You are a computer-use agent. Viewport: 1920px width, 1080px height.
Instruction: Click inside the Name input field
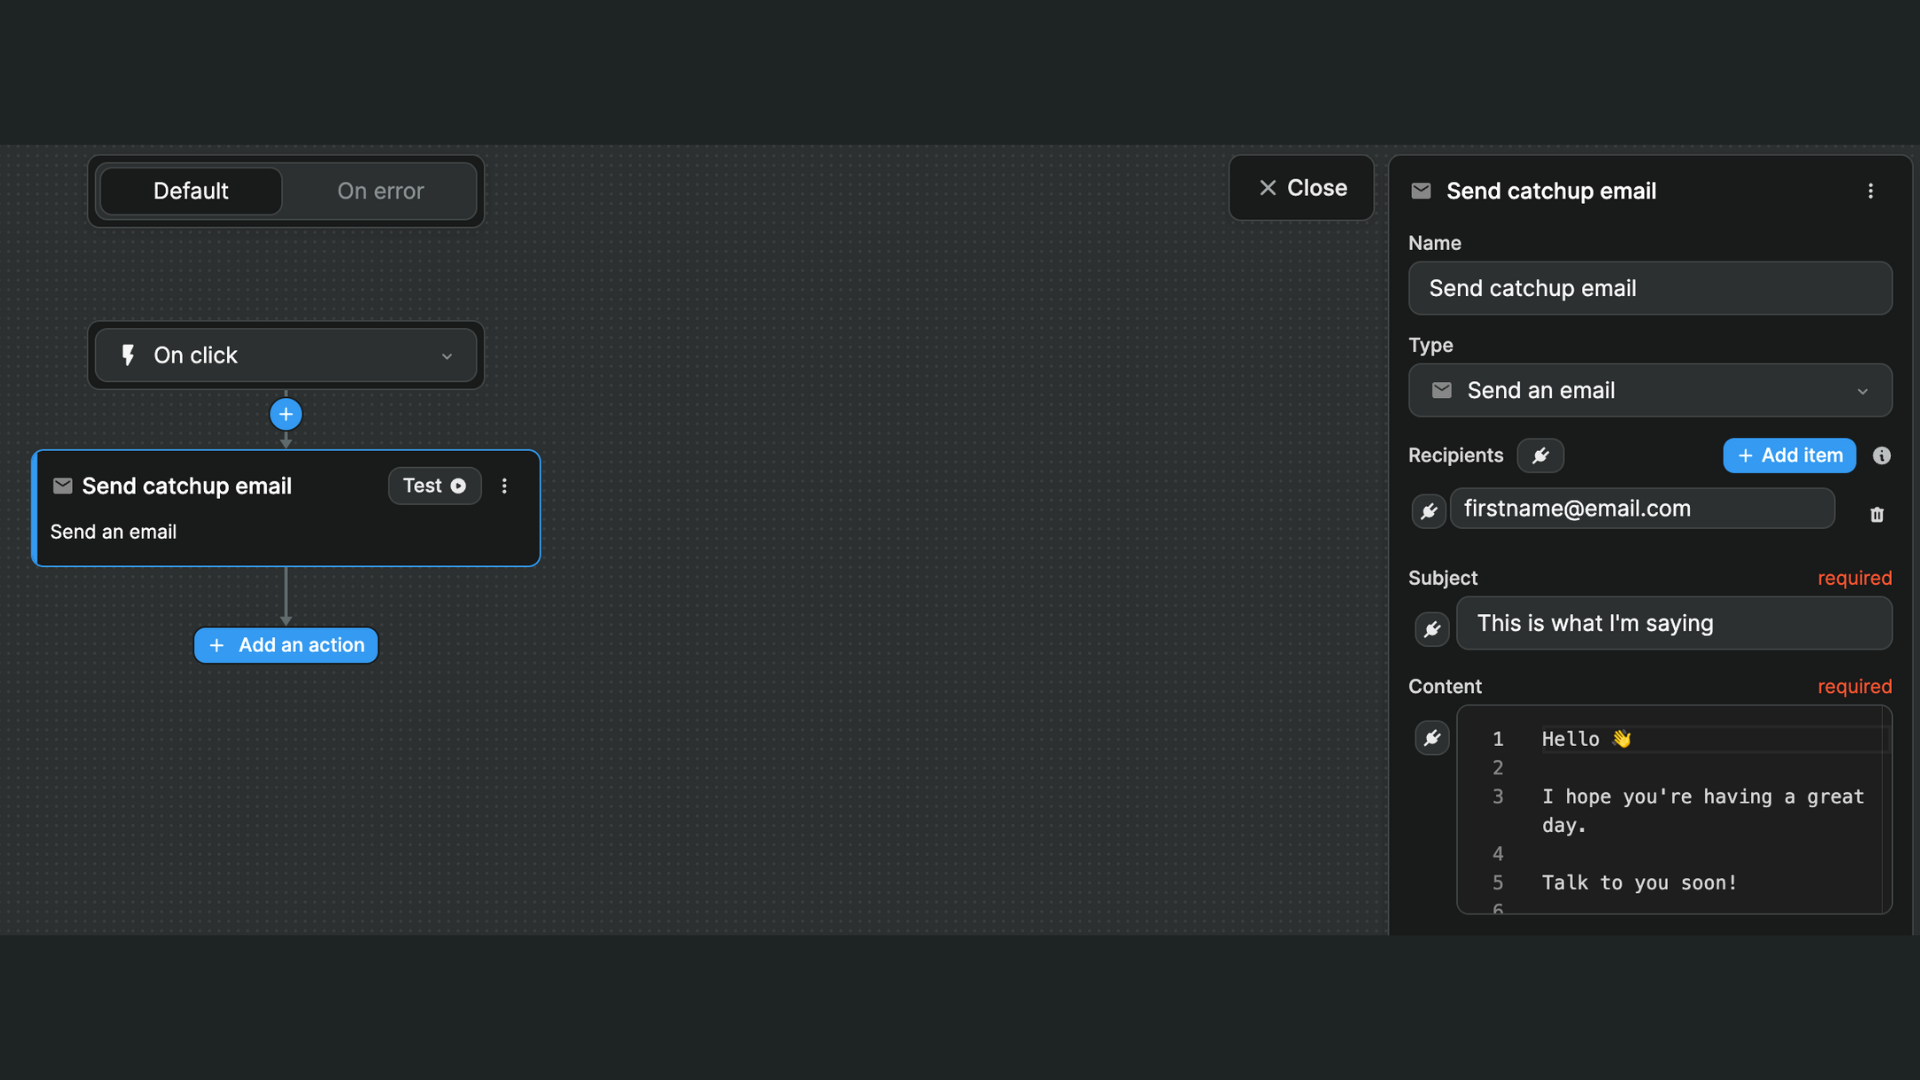pyautogui.click(x=1649, y=288)
